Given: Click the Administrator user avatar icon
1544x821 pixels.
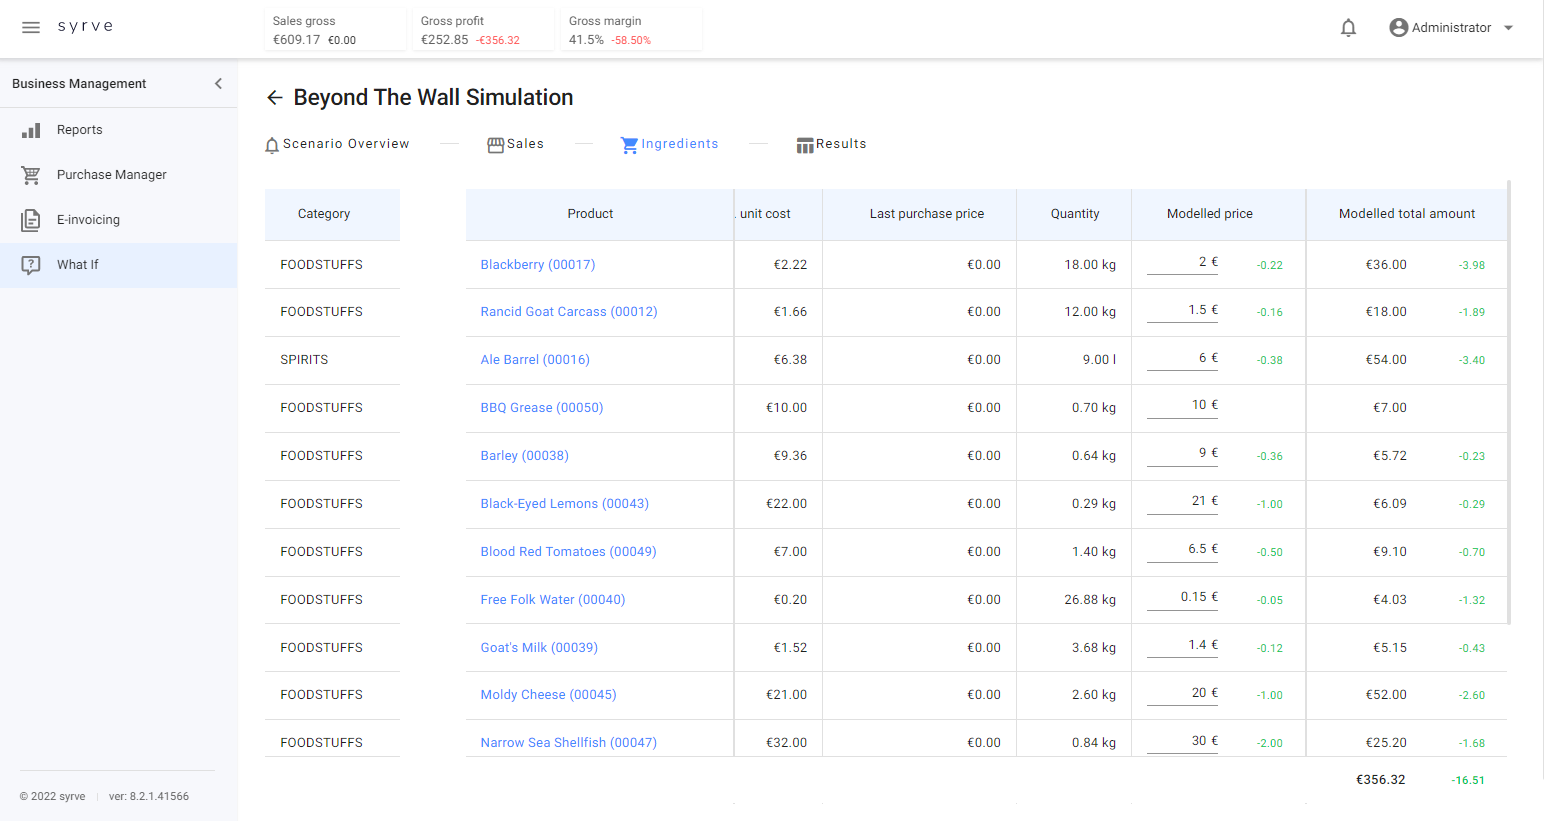Looking at the screenshot, I should 1398,28.
